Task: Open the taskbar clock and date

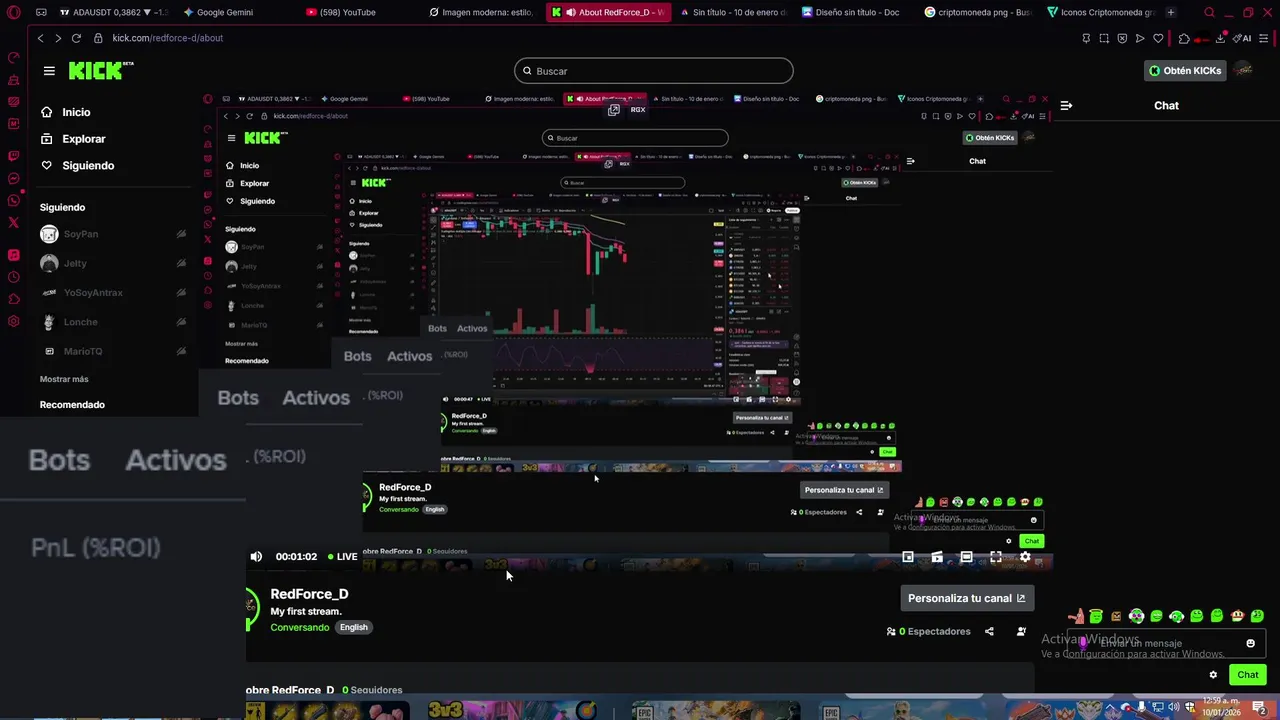Action: pyautogui.click(x=1221, y=707)
